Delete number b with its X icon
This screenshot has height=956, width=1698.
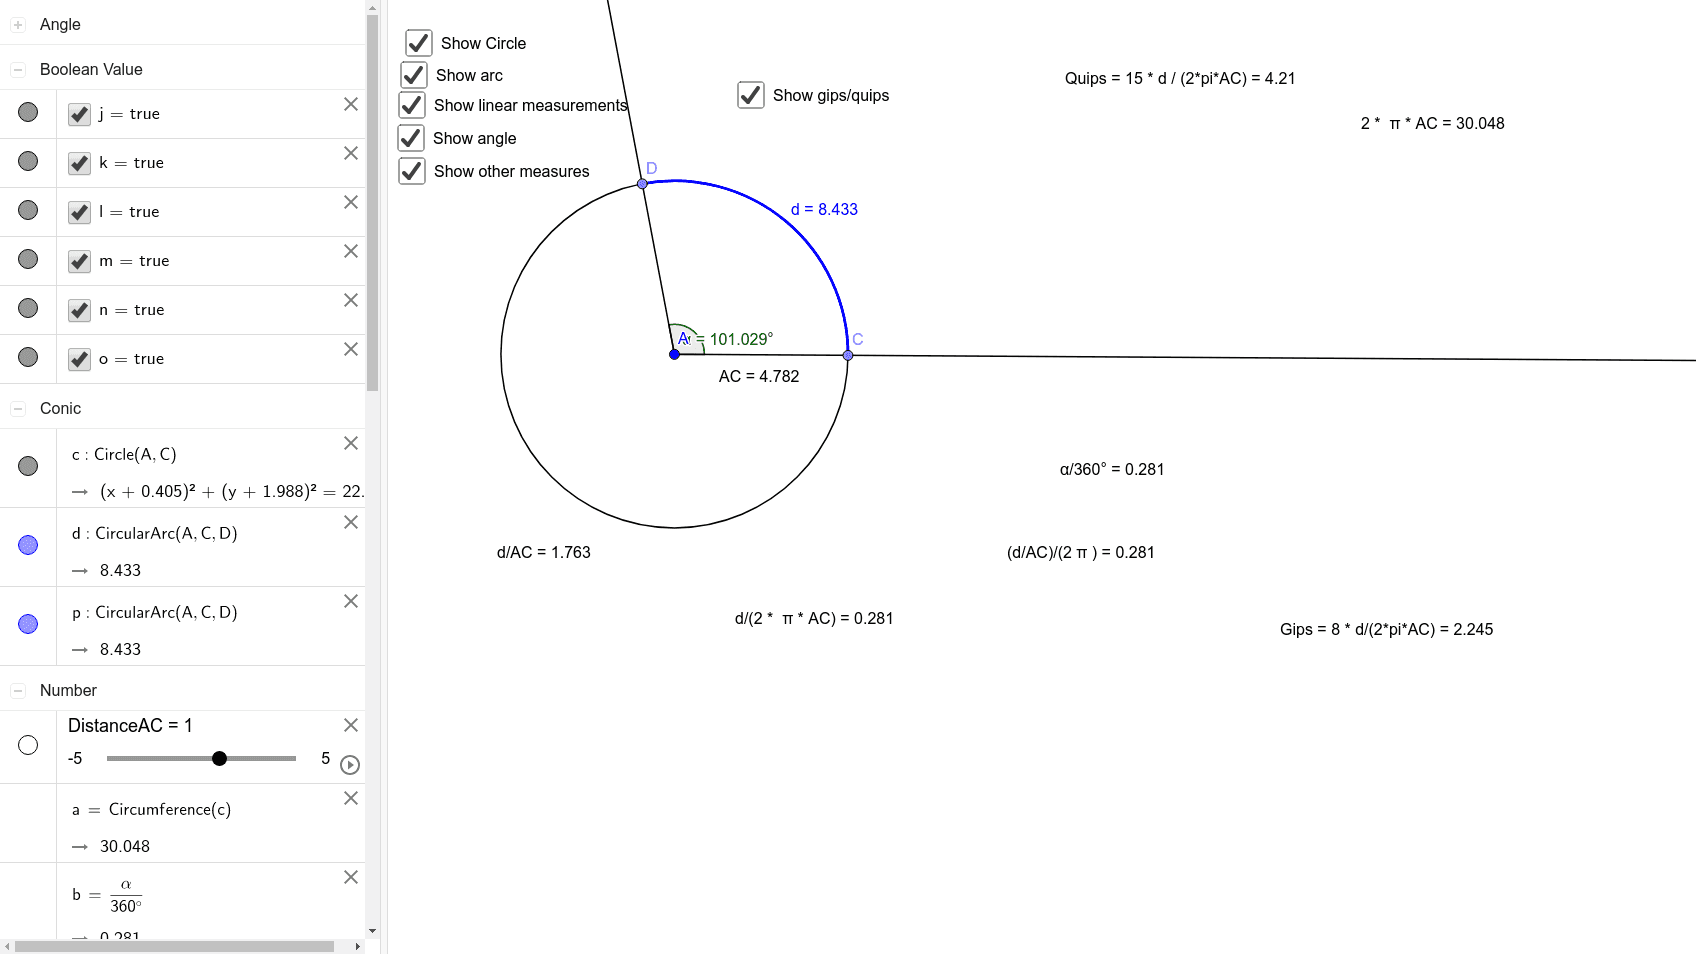point(350,877)
